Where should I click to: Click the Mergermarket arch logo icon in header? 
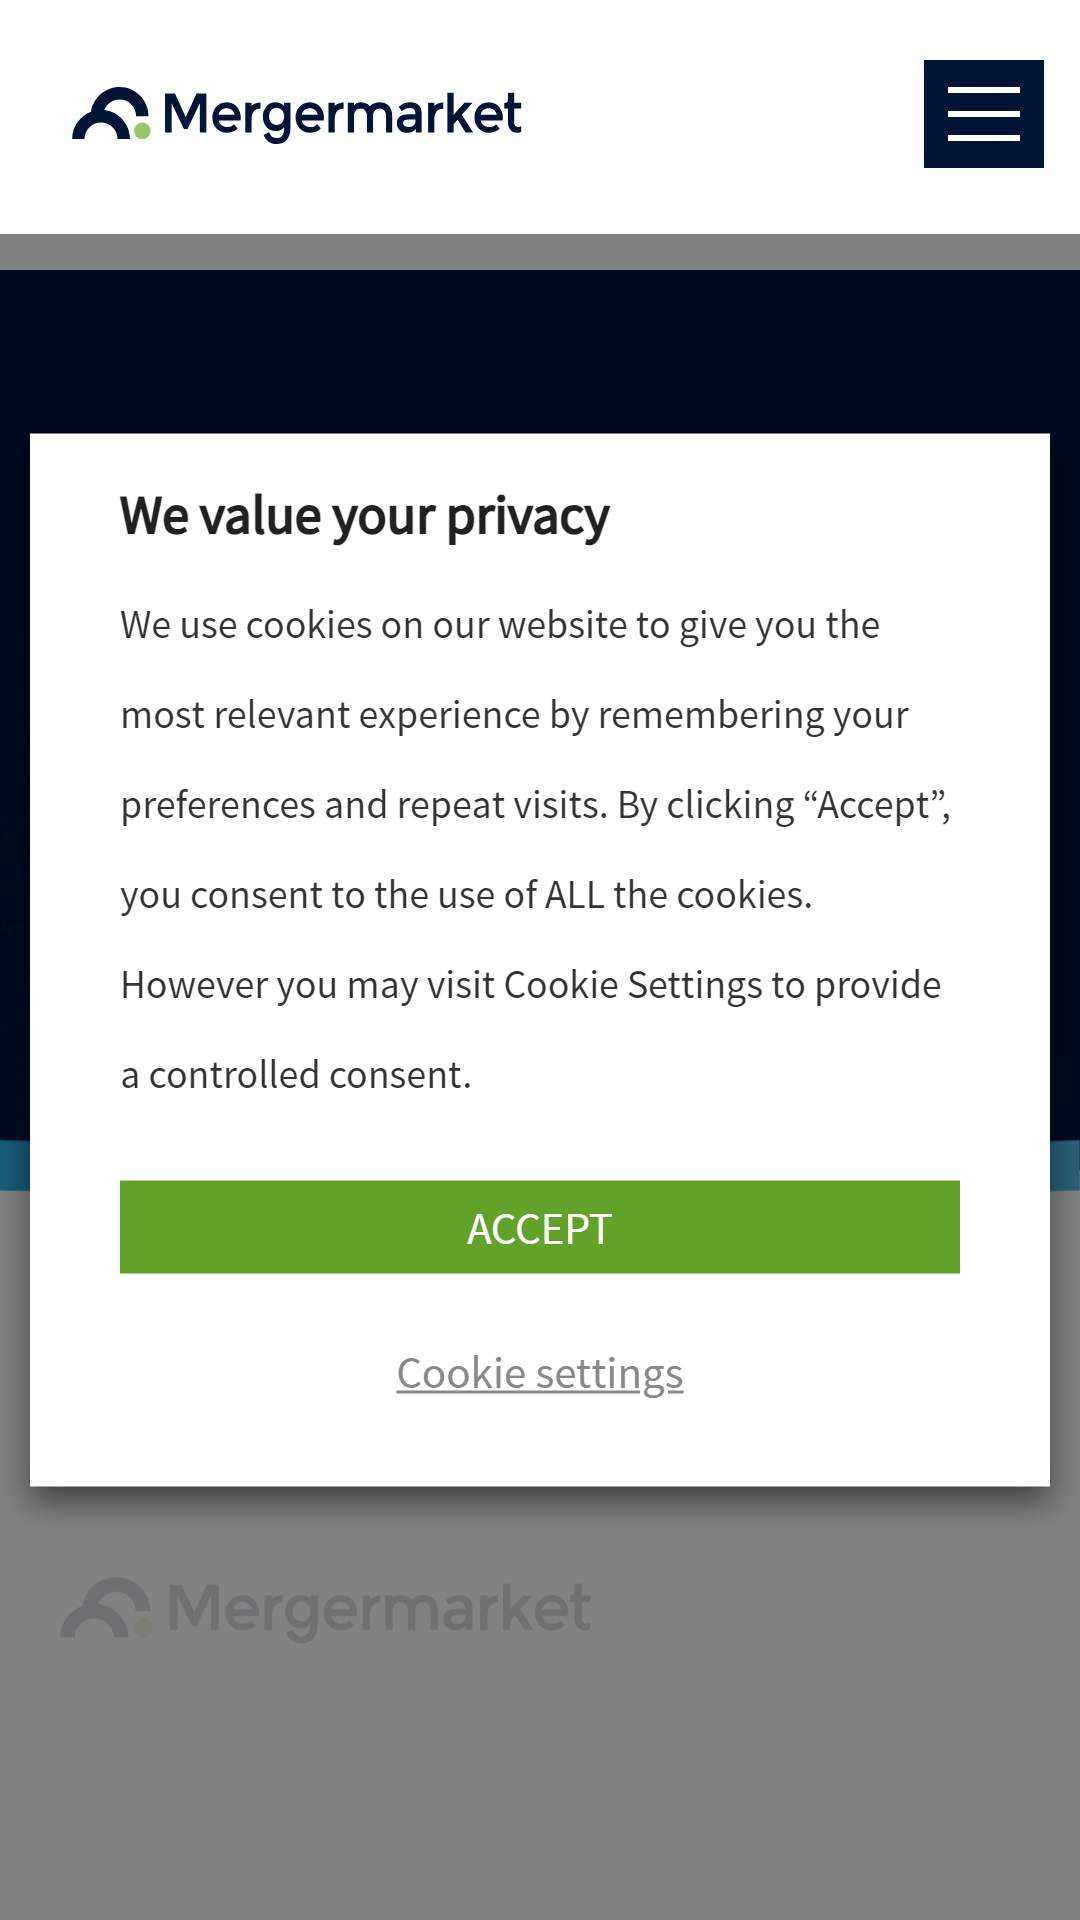pyautogui.click(x=111, y=114)
